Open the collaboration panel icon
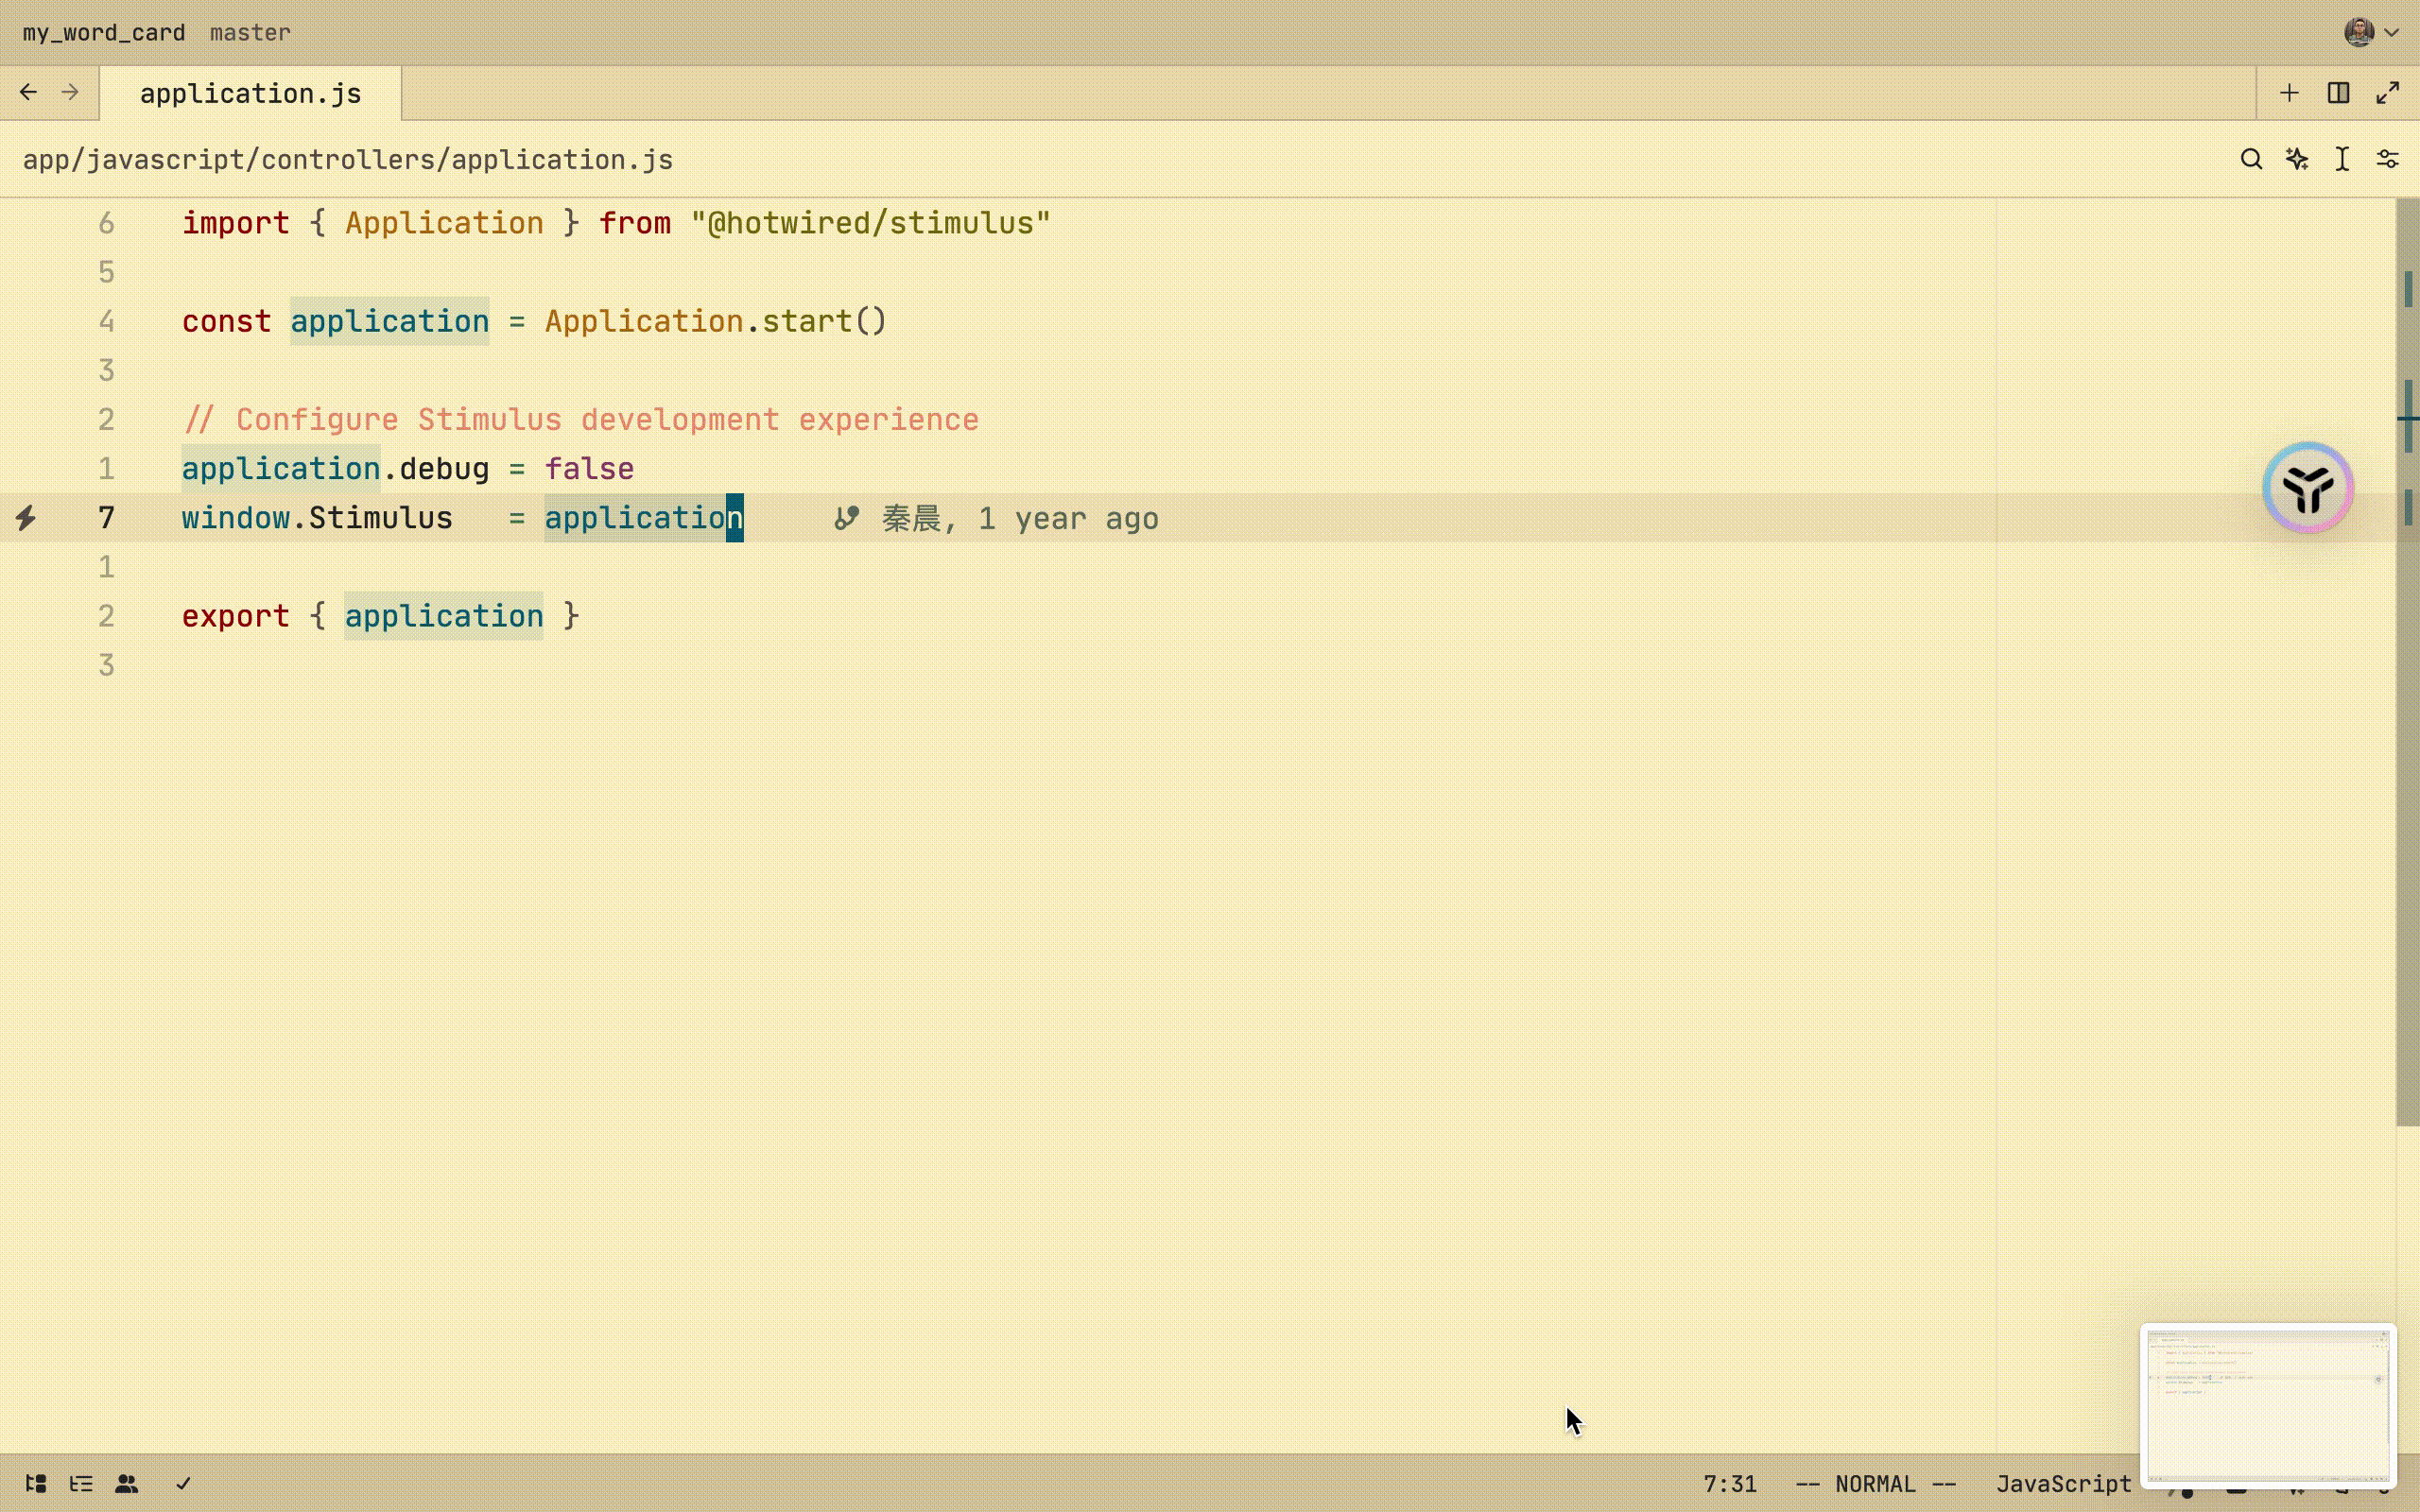Screen dimensions: 2420x1512 pos(127,1484)
